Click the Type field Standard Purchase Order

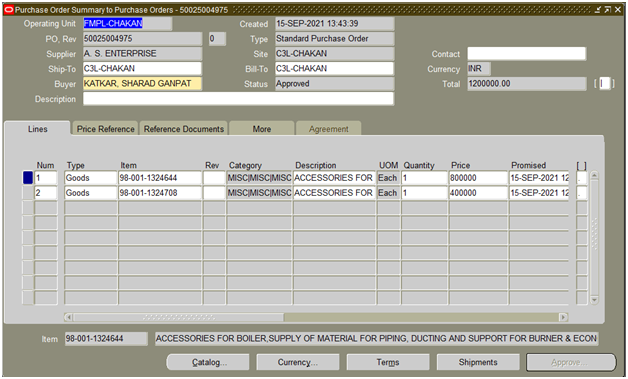334,39
